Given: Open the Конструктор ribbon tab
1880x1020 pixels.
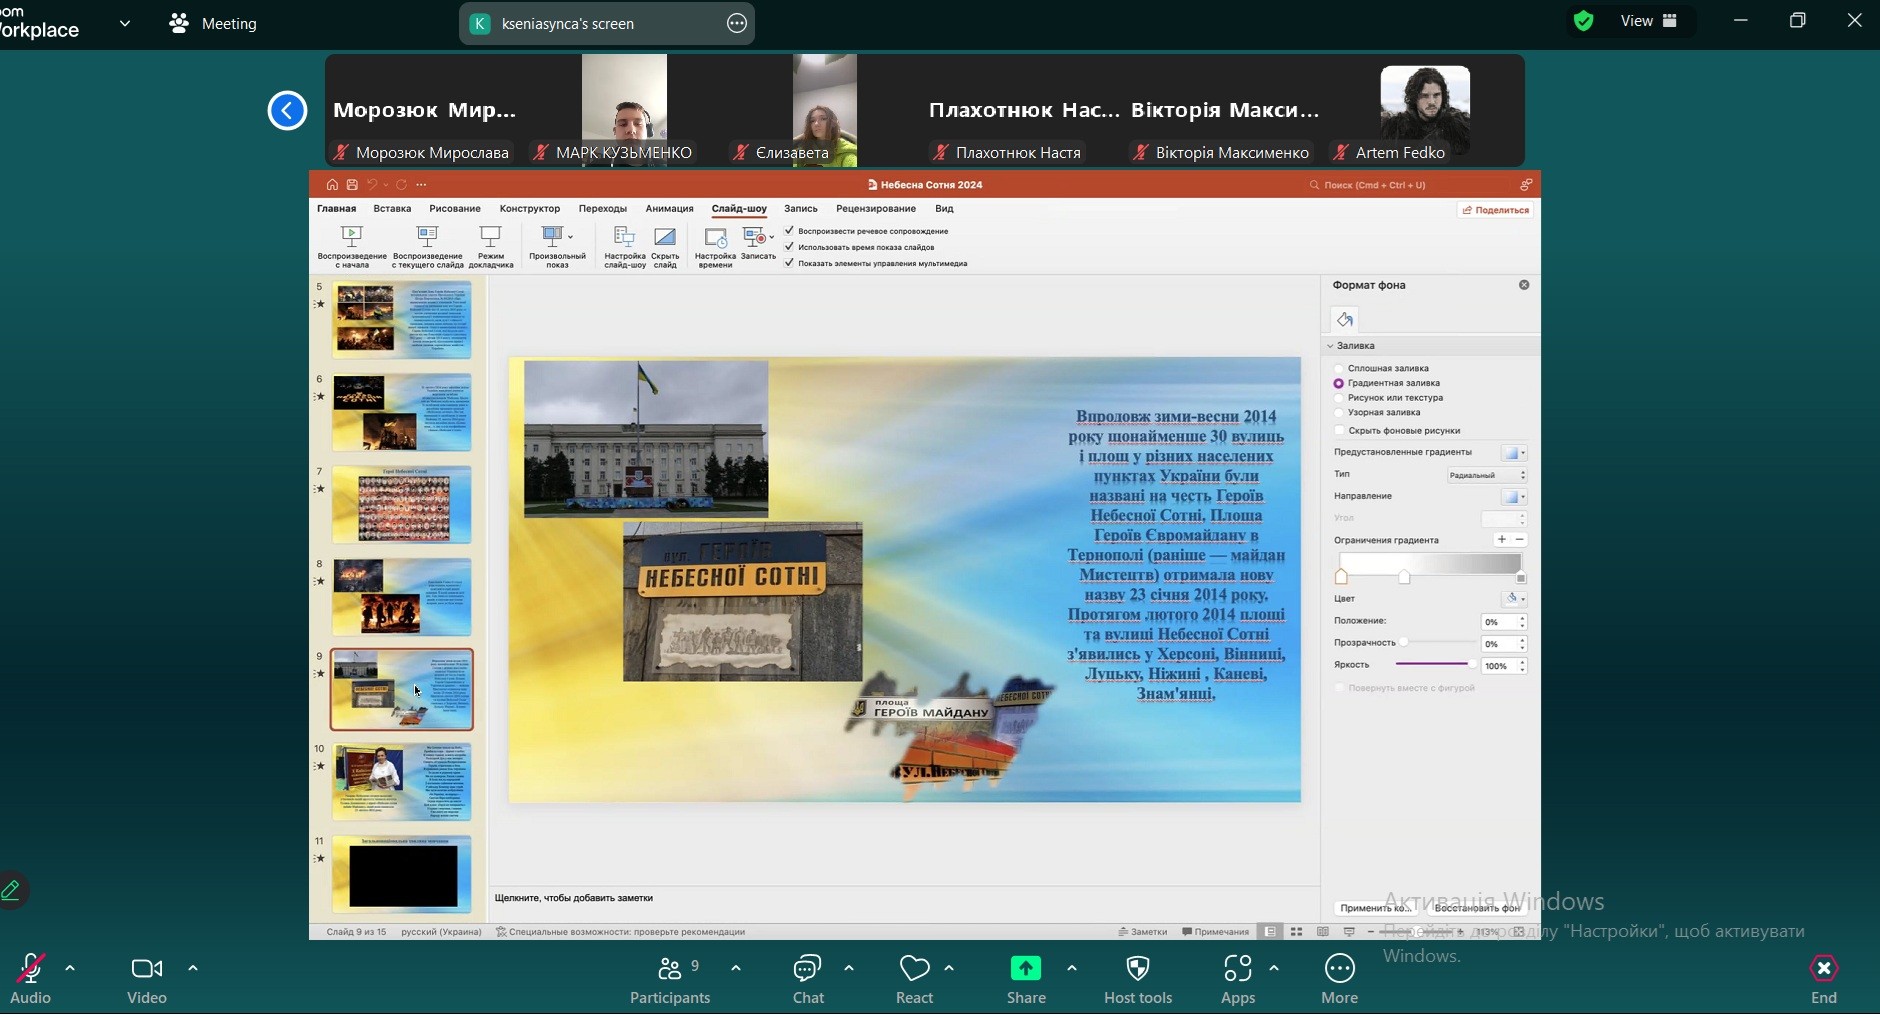Looking at the screenshot, I should tap(530, 209).
